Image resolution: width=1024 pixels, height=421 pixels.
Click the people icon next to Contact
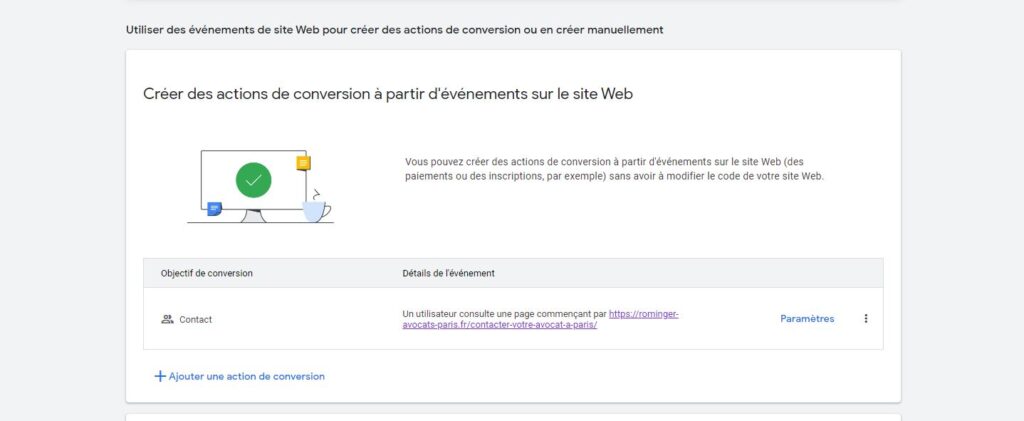click(167, 320)
